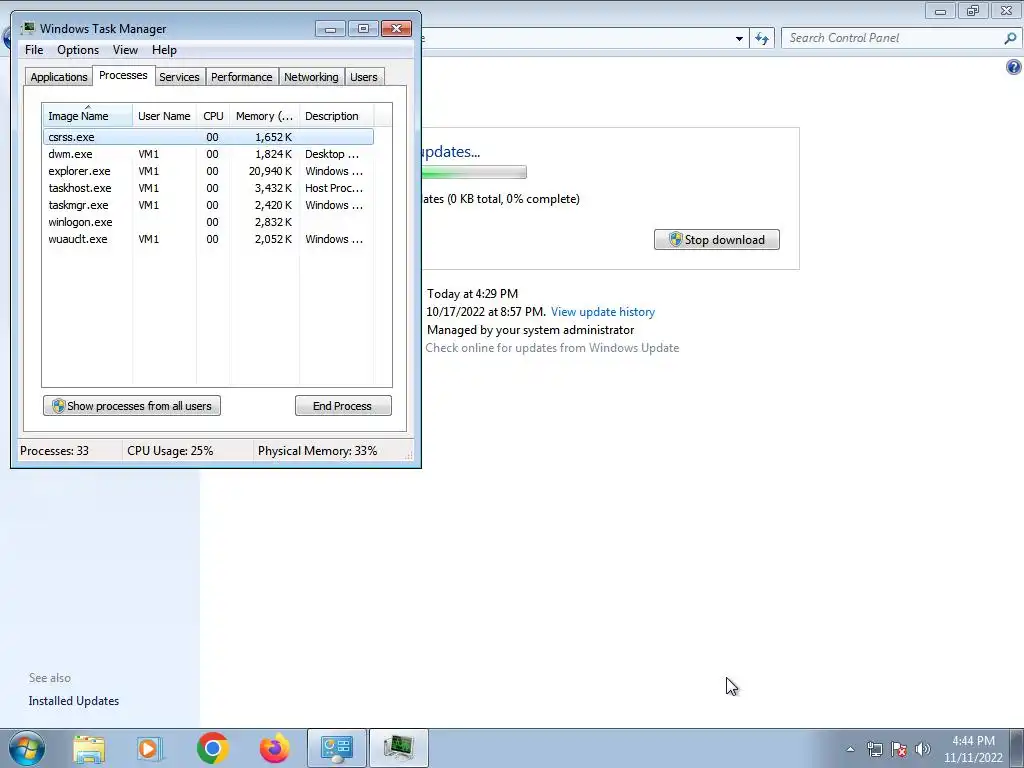This screenshot has height=768, width=1024.
Task: Select the csrss.exe process row
Action: coord(208,136)
